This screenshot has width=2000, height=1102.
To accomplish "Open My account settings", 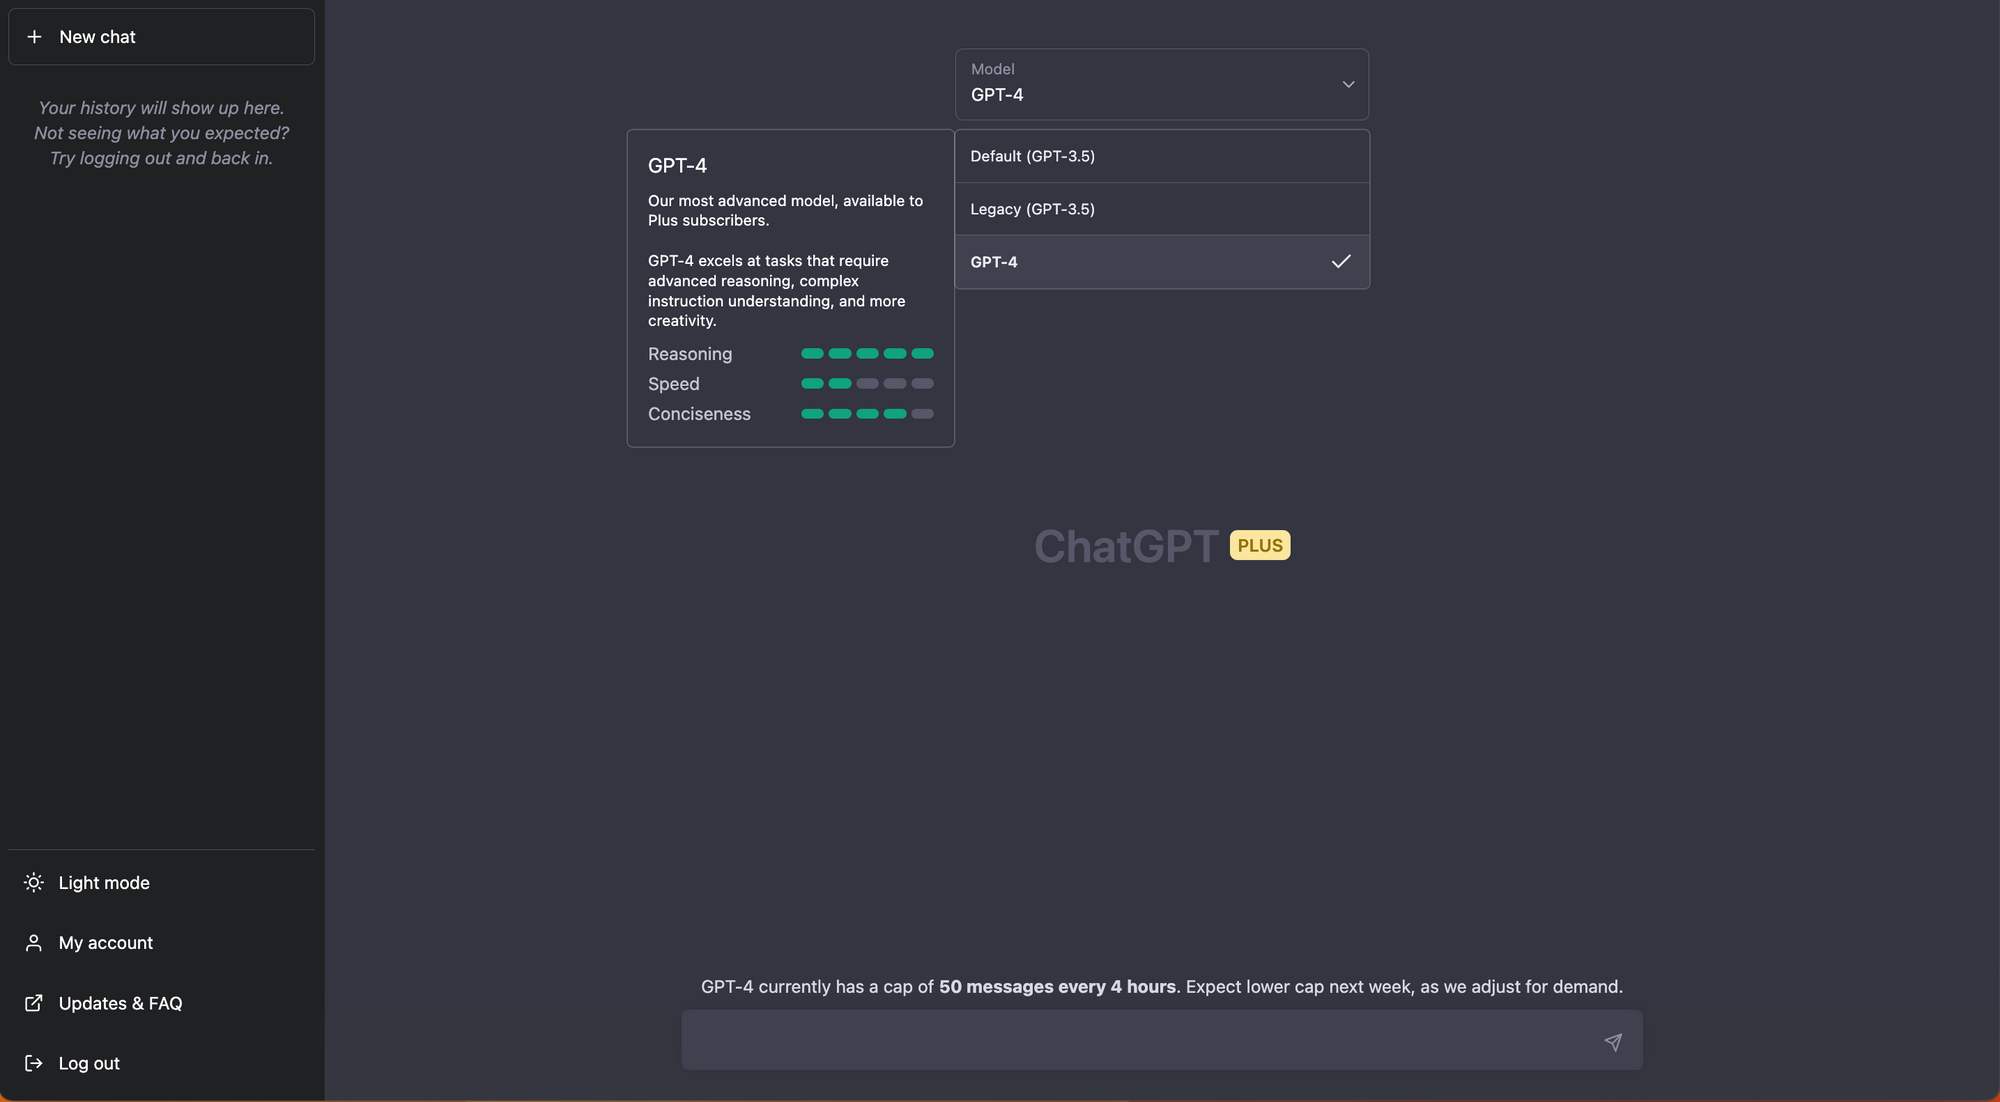I will coord(106,942).
